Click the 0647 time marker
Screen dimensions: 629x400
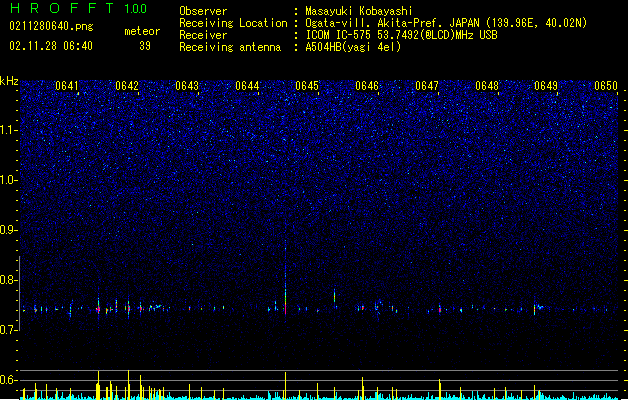(427, 86)
